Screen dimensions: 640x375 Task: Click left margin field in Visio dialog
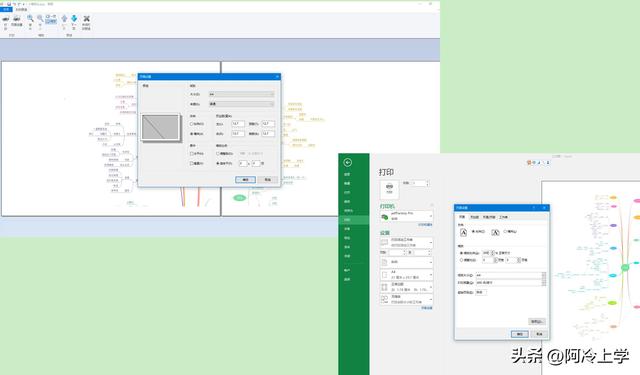tap(238, 124)
